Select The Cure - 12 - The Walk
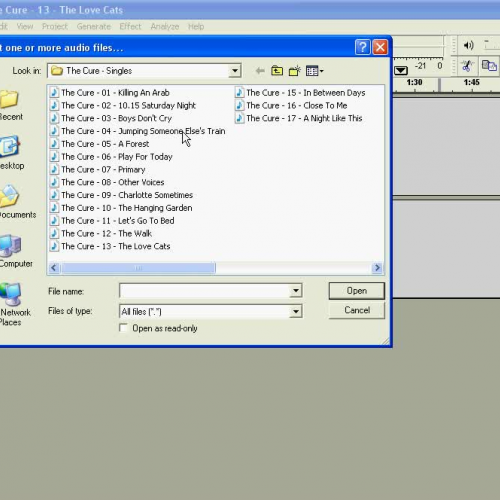500x500 pixels. coord(101,233)
